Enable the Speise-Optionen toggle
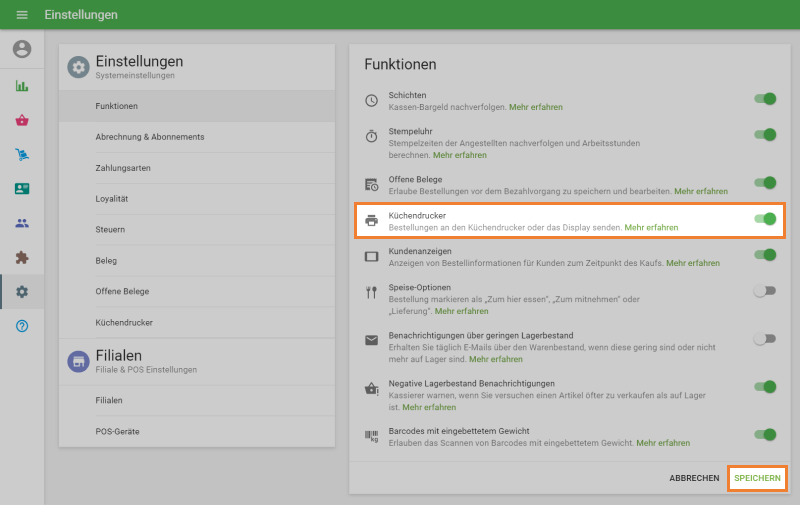Image resolution: width=800 pixels, height=505 pixels. click(x=765, y=291)
